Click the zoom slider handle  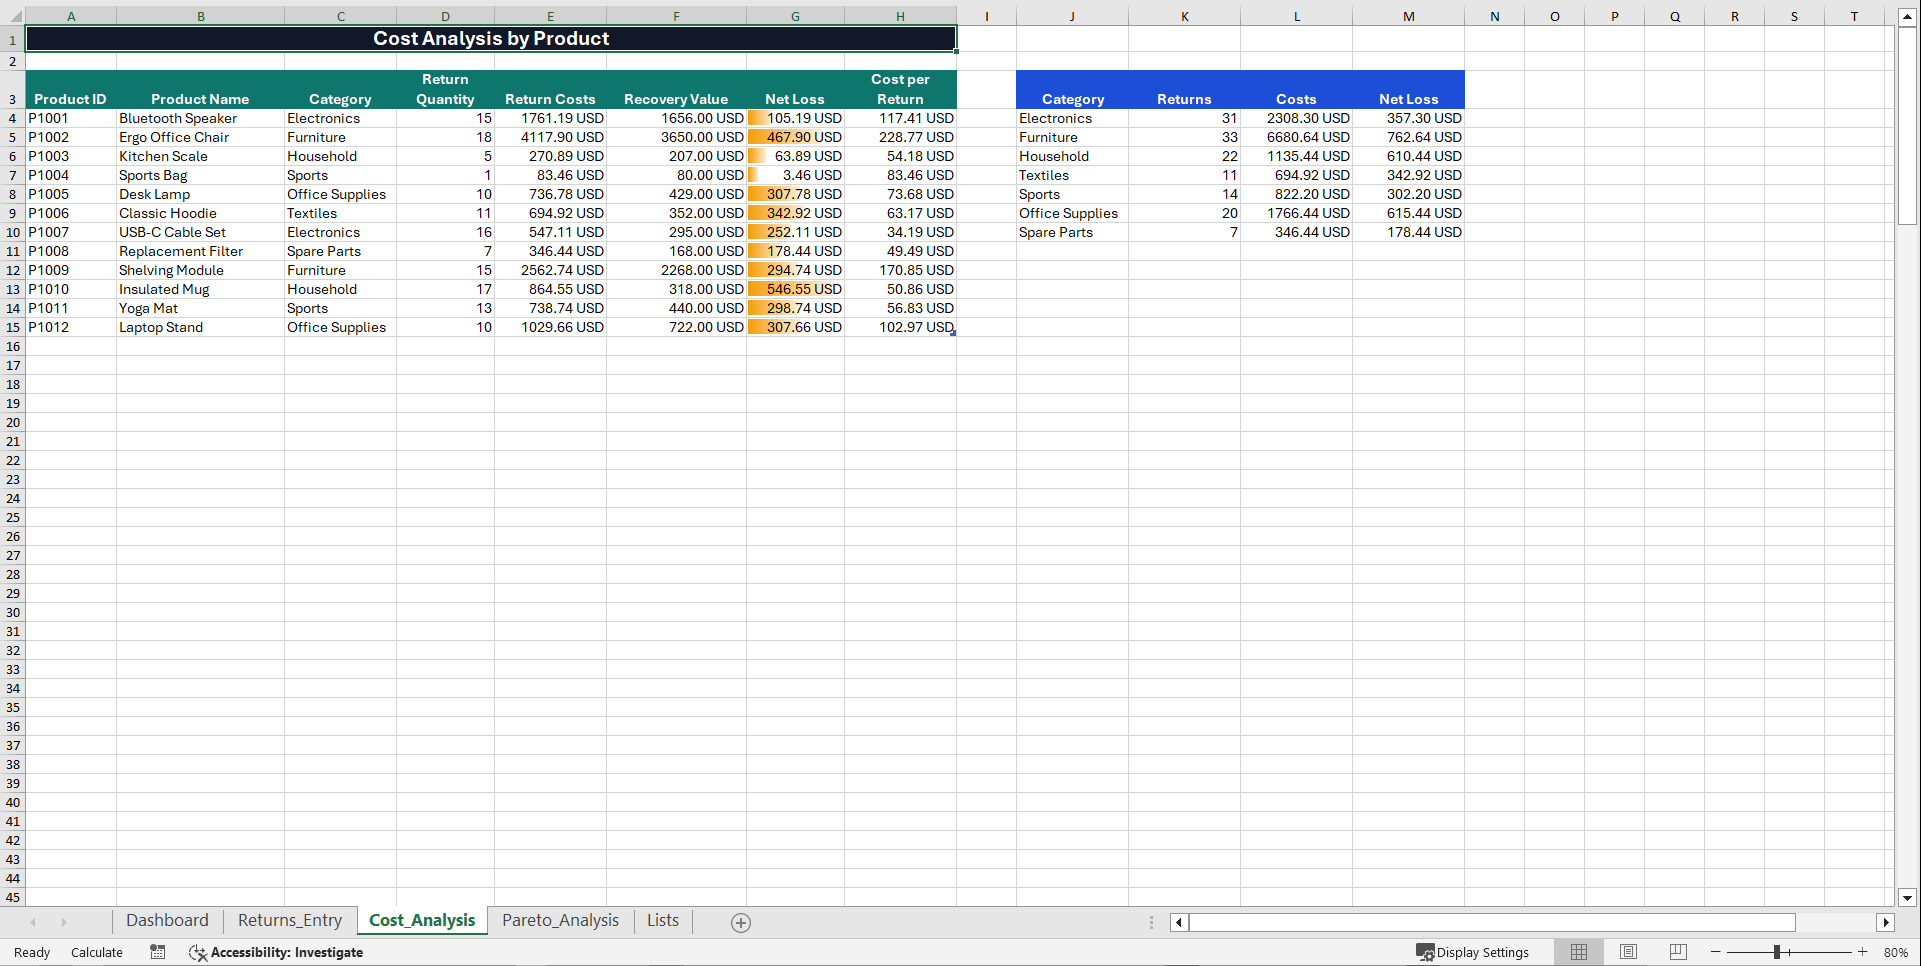click(x=1777, y=952)
